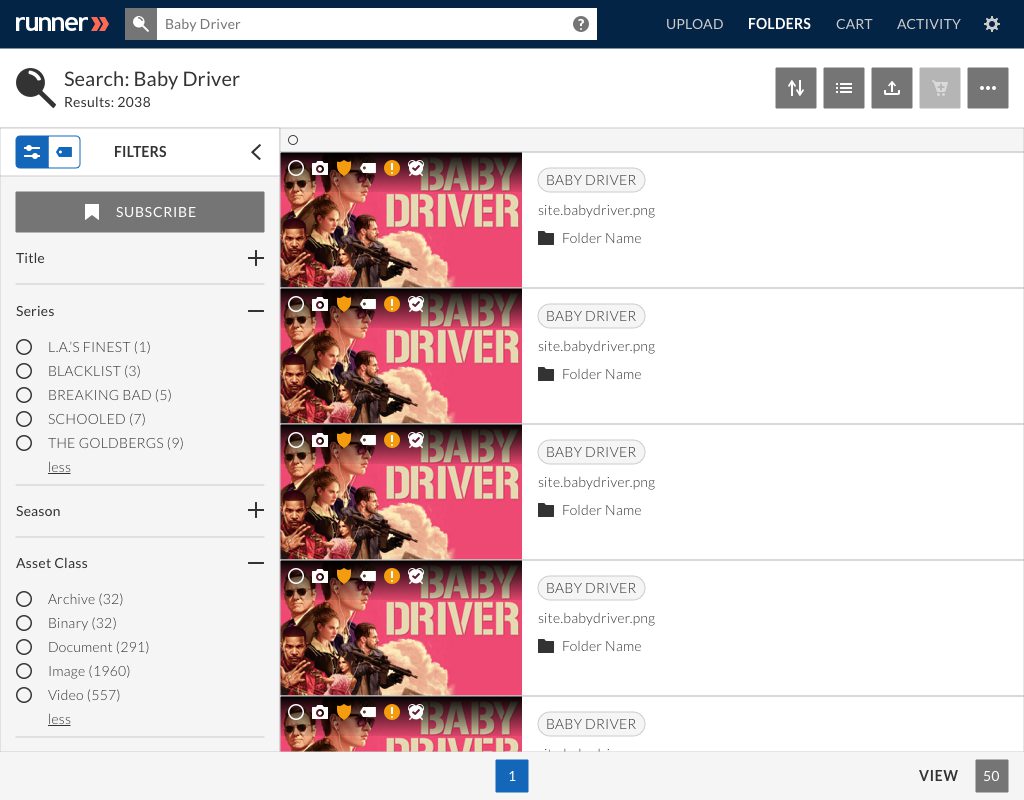Select Binary asset class filter
Image resolution: width=1024 pixels, height=800 pixels.
(24, 623)
